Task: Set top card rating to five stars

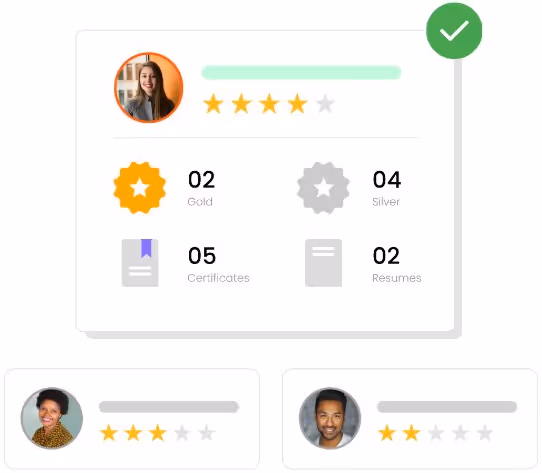Action: (325, 103)
